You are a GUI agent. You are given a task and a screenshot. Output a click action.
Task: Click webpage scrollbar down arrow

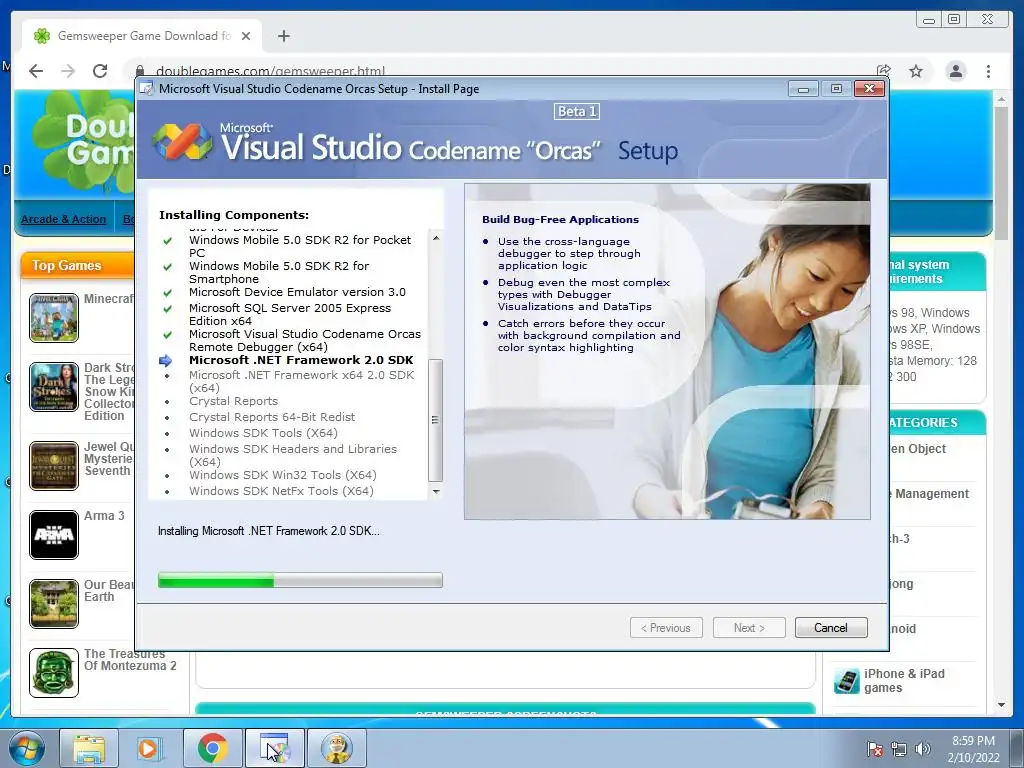click(x=1001, y=705)
